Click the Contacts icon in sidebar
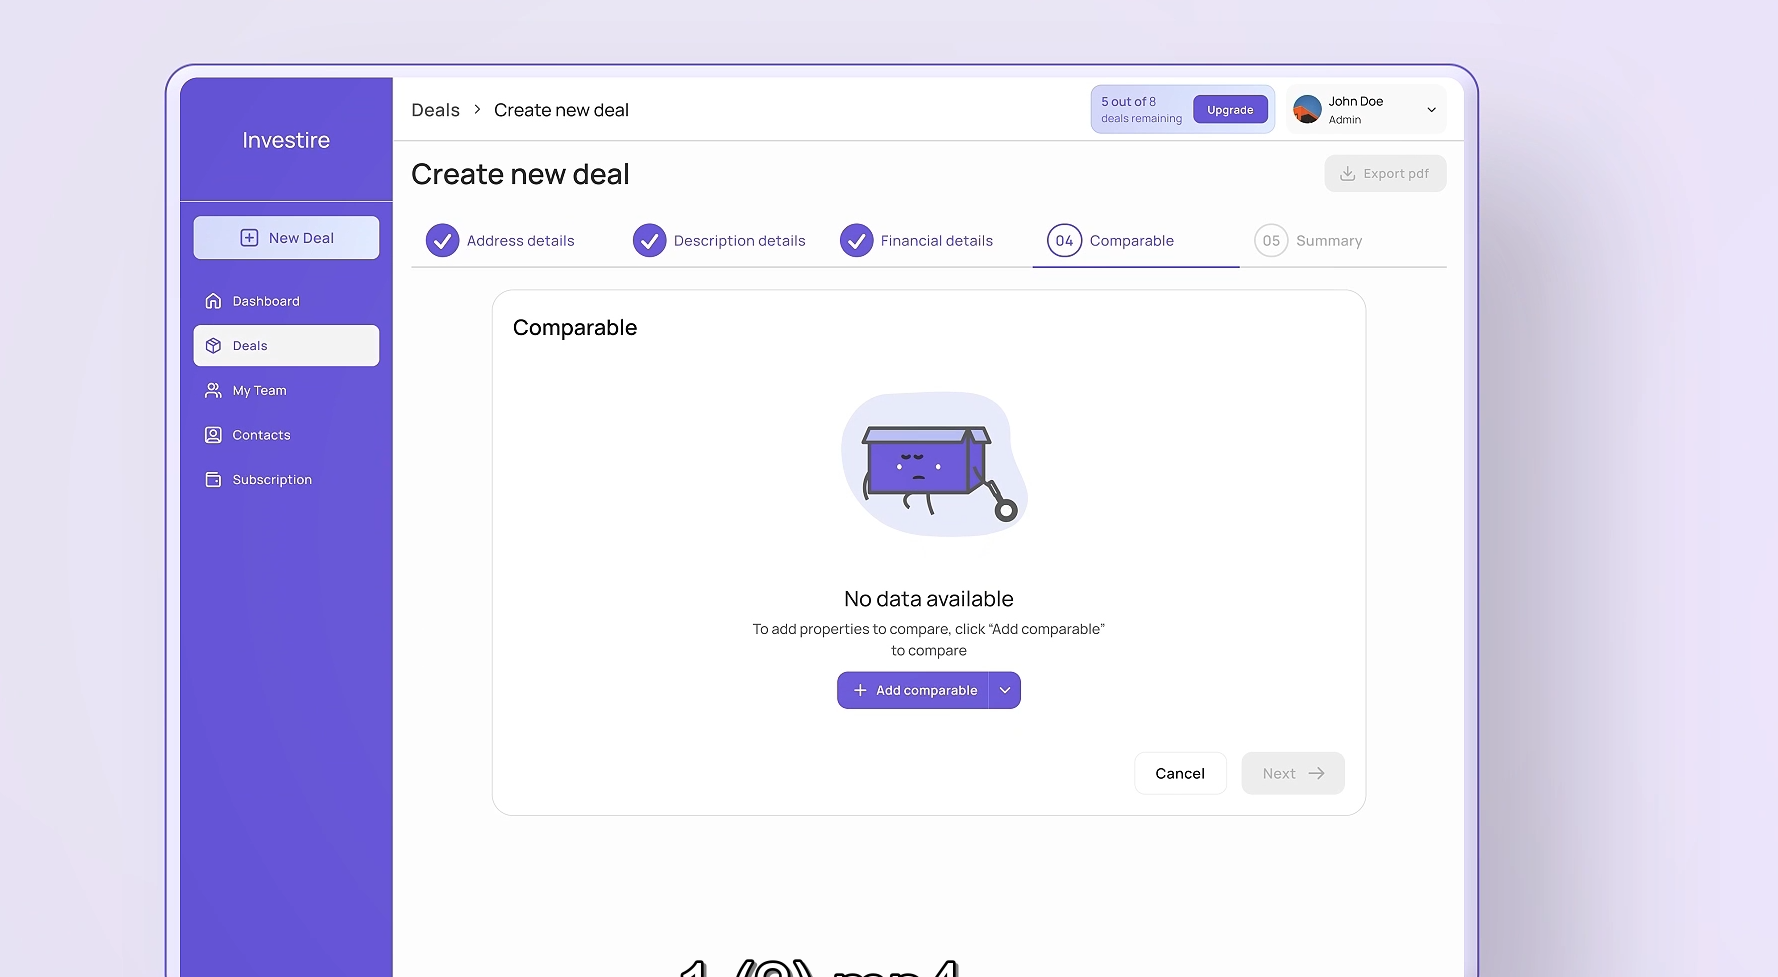Image resolution: width=1778 pixels, height=977 pixels. coord(213,435)
